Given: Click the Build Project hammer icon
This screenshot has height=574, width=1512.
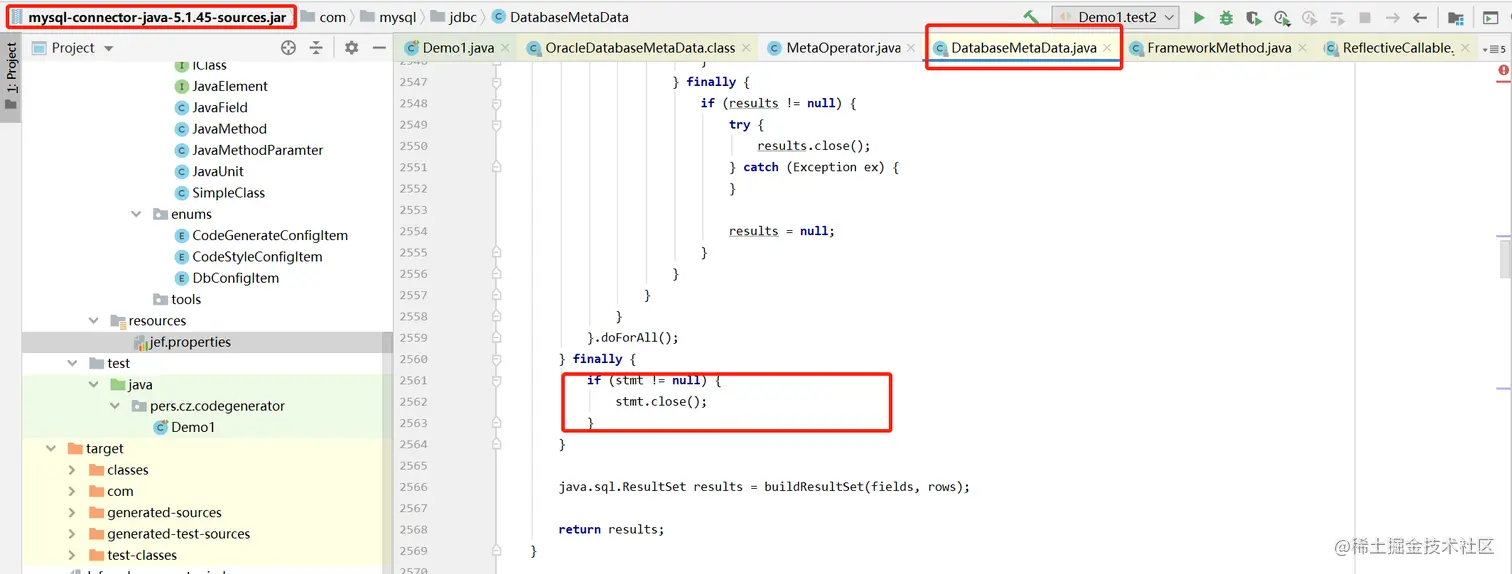Looking at the screenshot, I should point(1031,18).
